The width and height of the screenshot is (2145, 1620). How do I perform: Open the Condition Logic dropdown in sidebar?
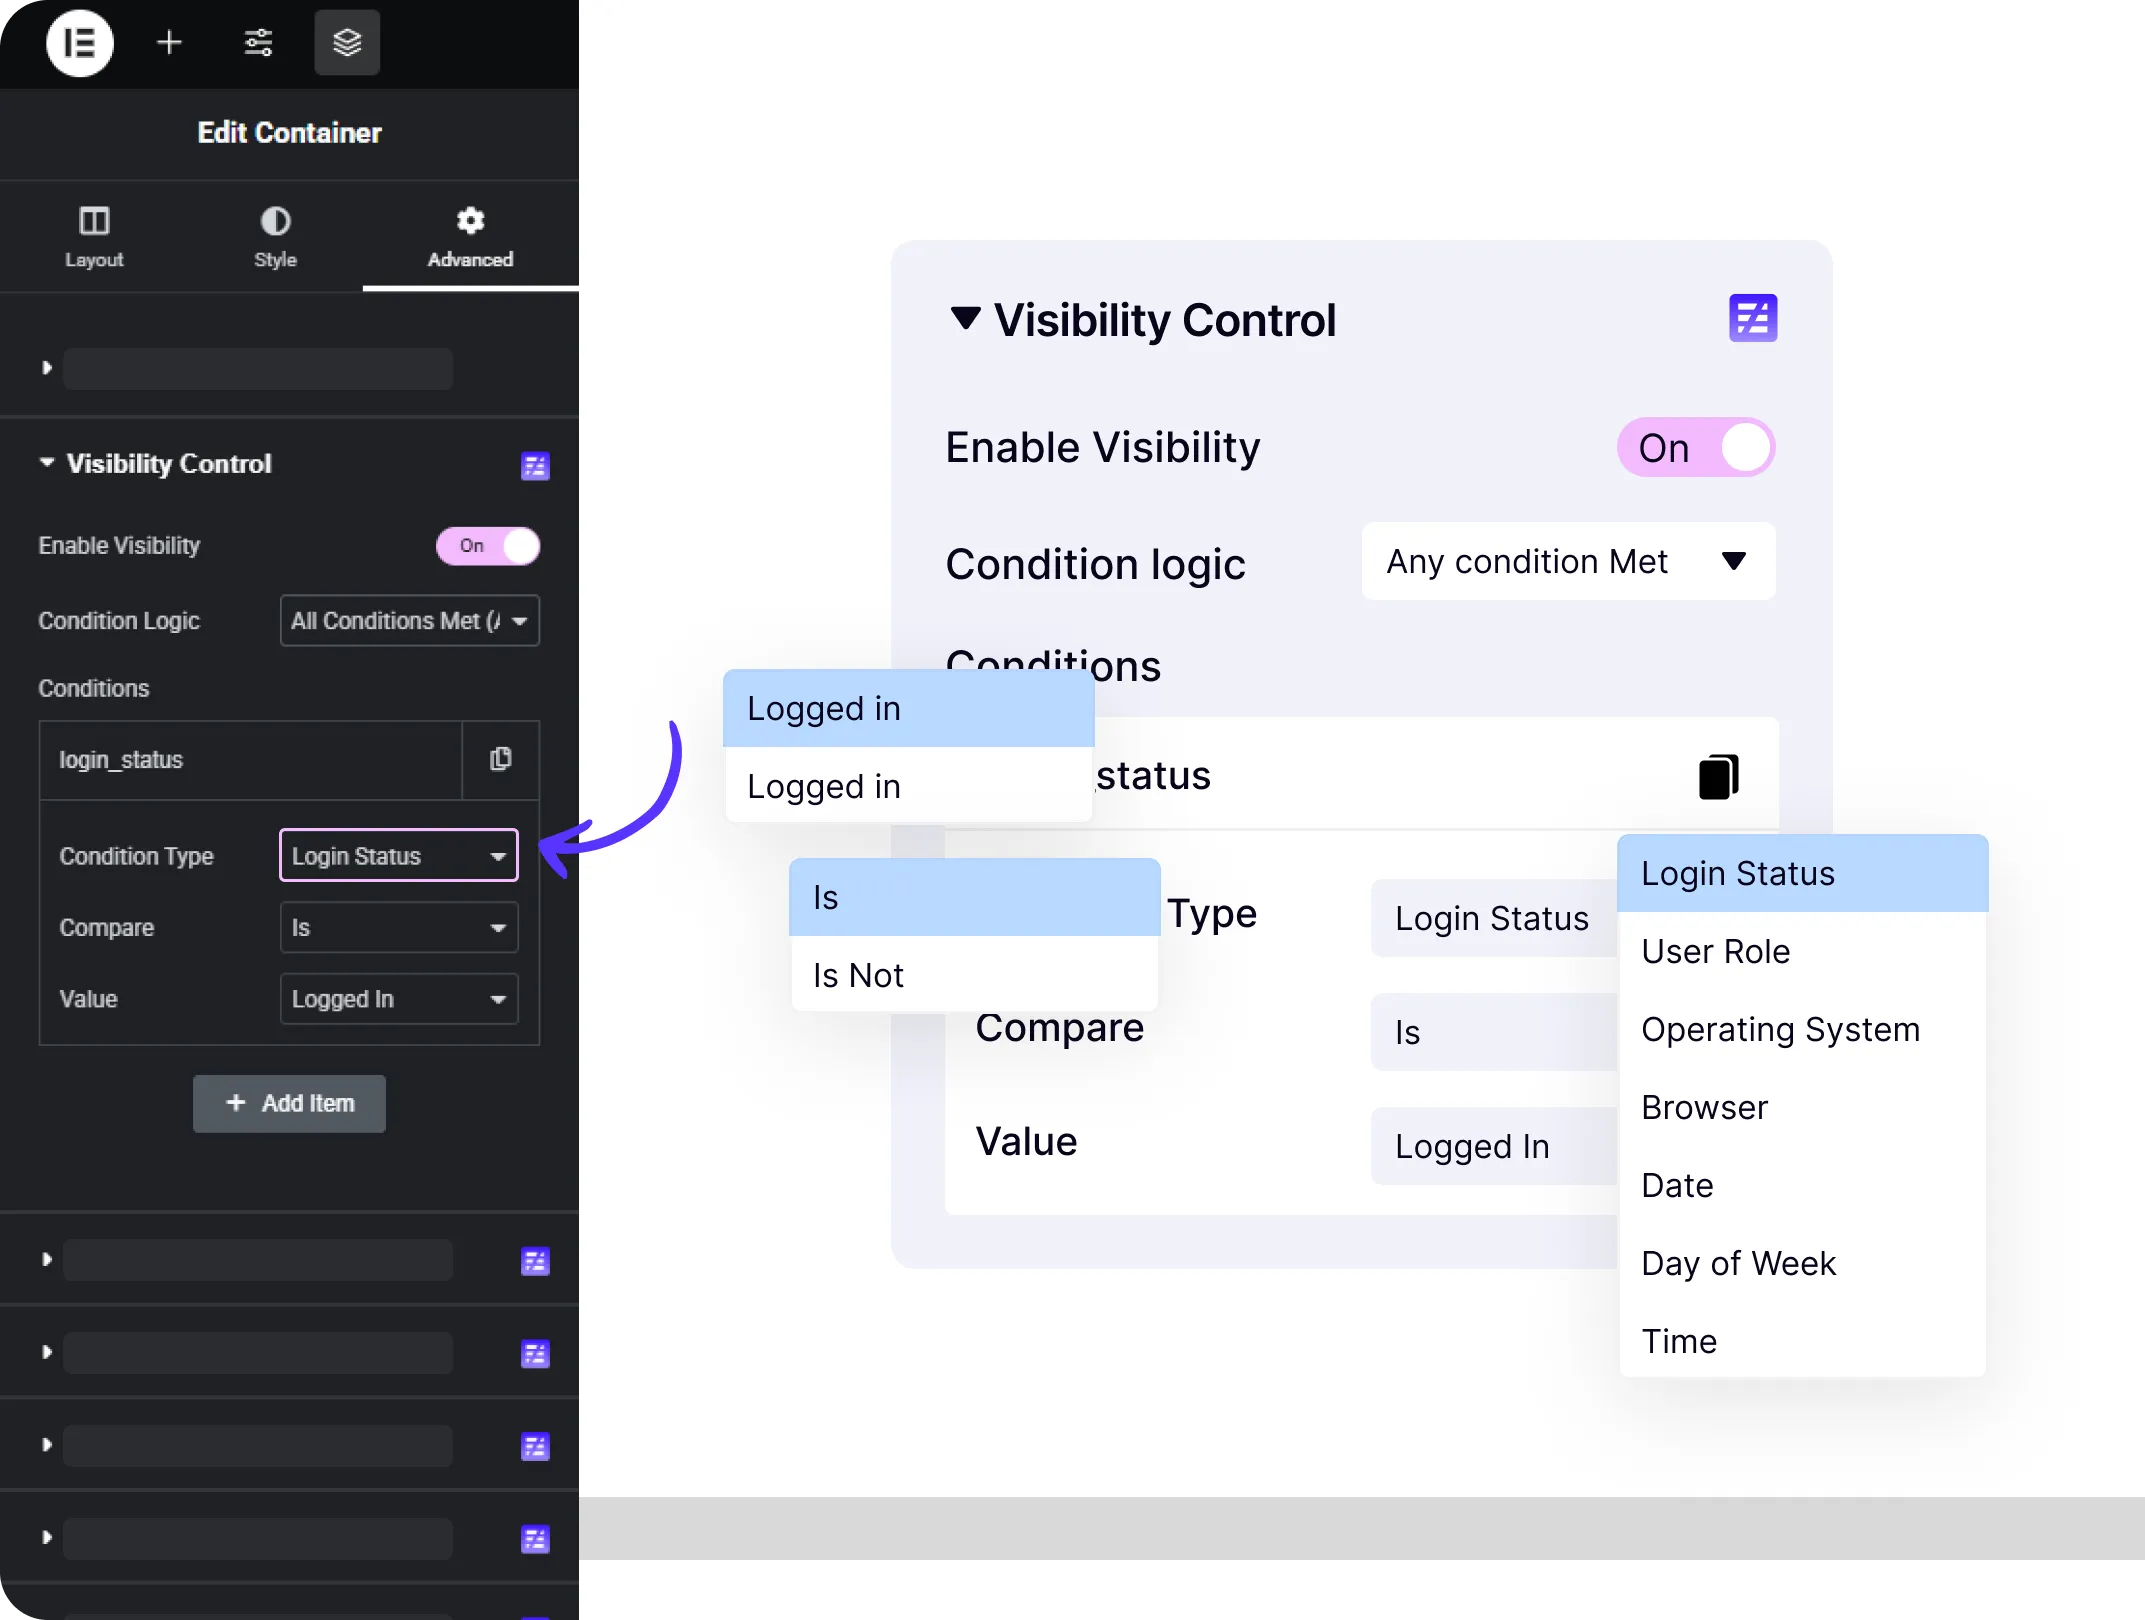click(x=410, y=621)
